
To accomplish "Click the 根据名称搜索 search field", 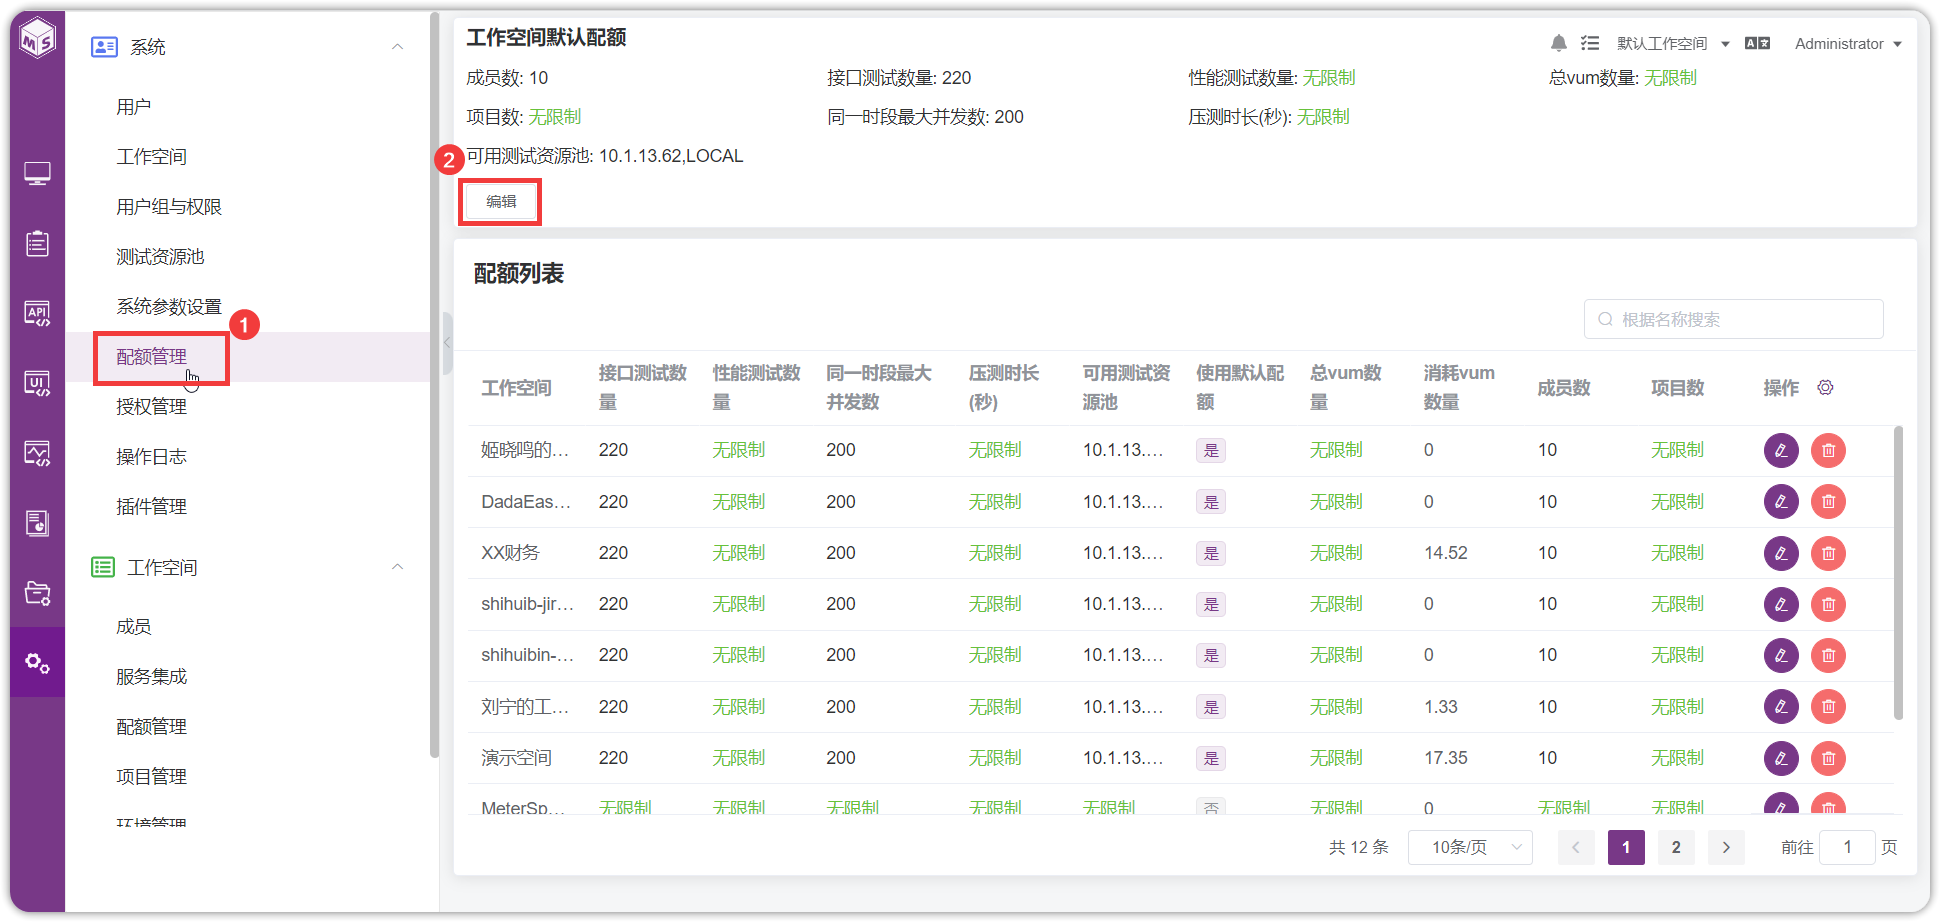I will pos(1734,319).
